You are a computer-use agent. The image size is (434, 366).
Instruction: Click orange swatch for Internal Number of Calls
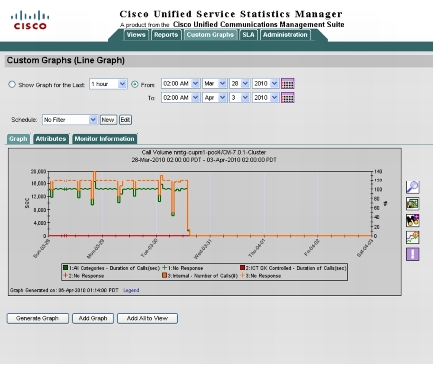point(164,276)
